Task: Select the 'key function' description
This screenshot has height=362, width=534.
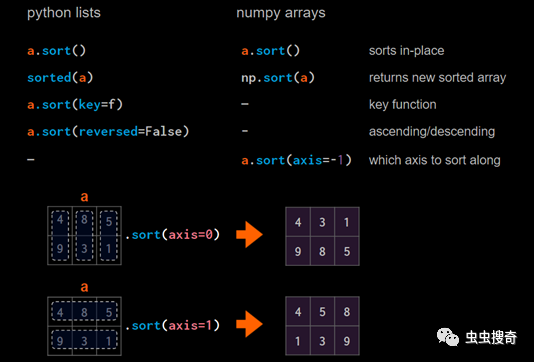Action: pyautogui.click(x=403, y=105)
